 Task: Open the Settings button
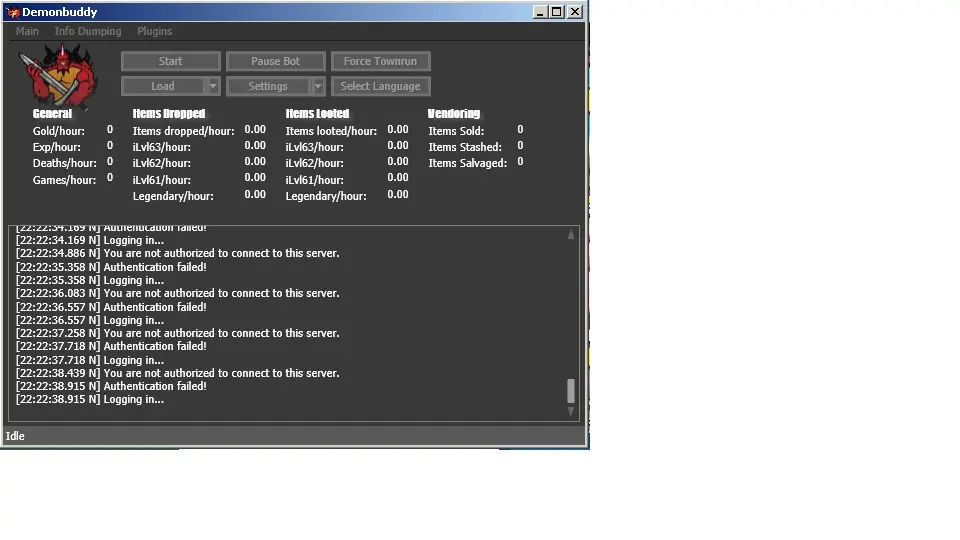[x=268, y=86]
